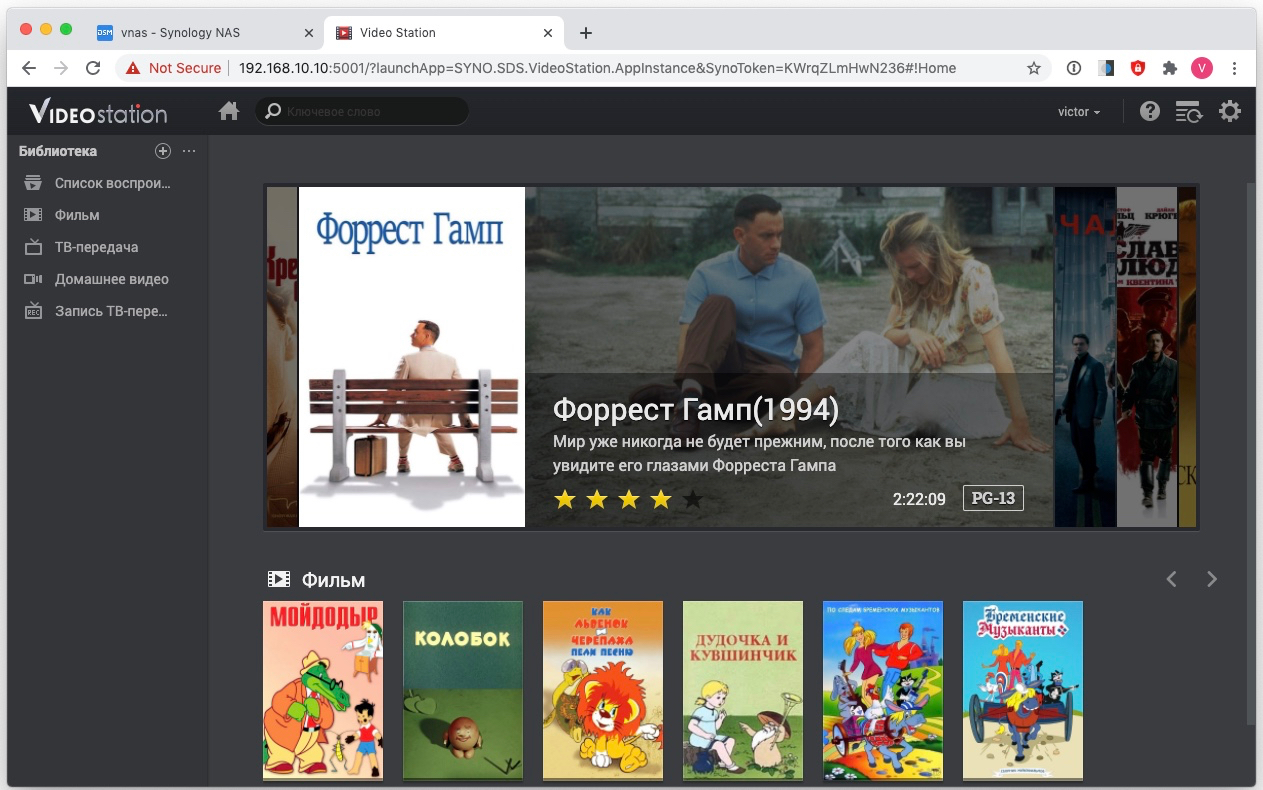Bookmark this page with star icon
1263x790 pixels.
pos(1033,68)
